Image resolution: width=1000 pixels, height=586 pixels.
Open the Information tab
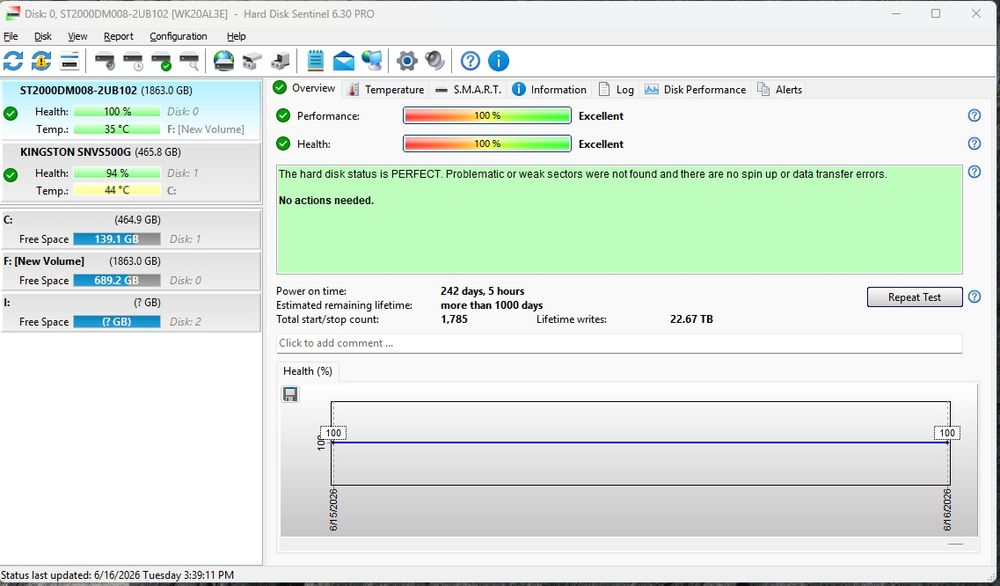pos(549,90)
